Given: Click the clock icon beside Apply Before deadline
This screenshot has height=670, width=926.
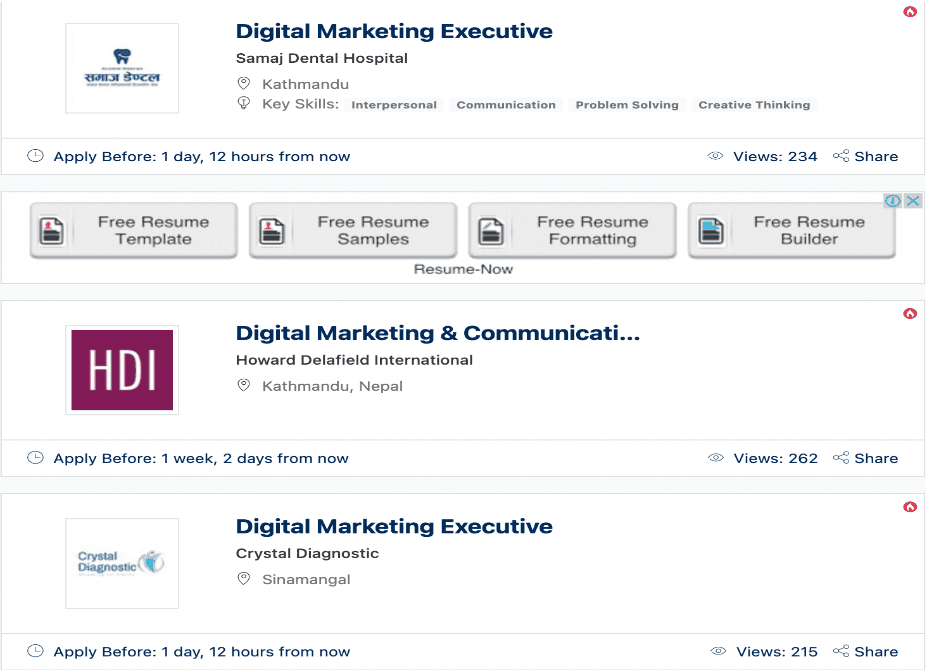Looking at the screenshot, I should pyautogui.click(x=35, y=156).
